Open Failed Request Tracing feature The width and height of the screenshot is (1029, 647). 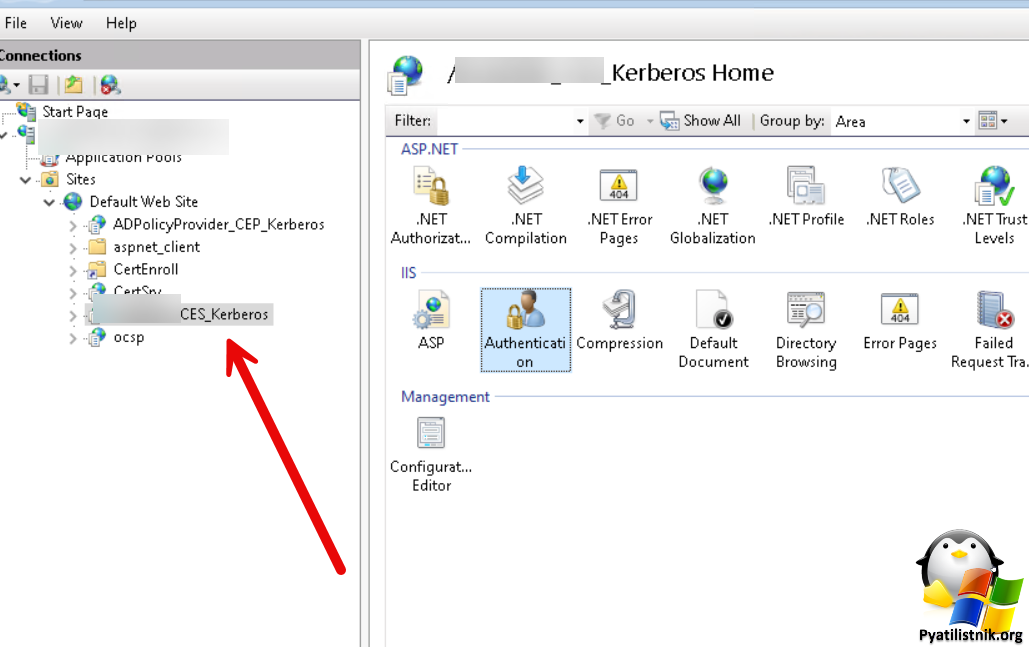pos(991,329)
